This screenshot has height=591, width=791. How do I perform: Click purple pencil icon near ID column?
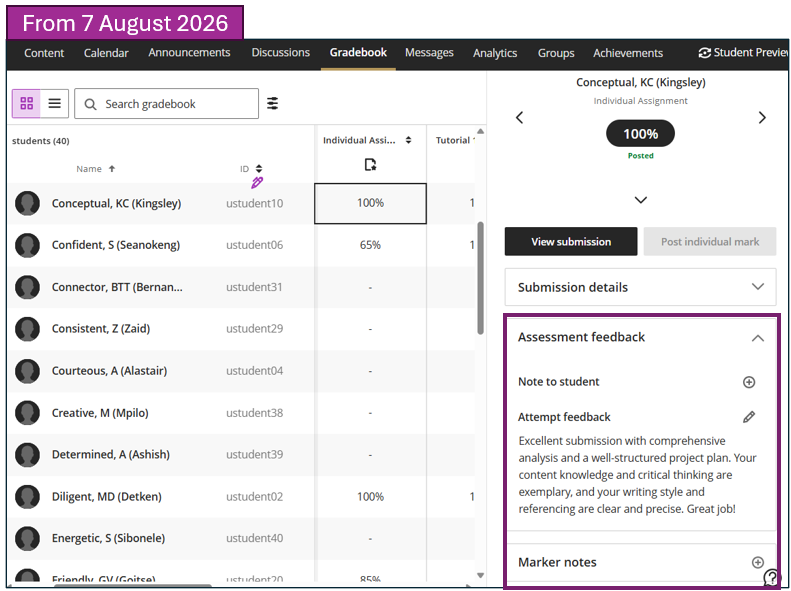click(x=257, y=183)
